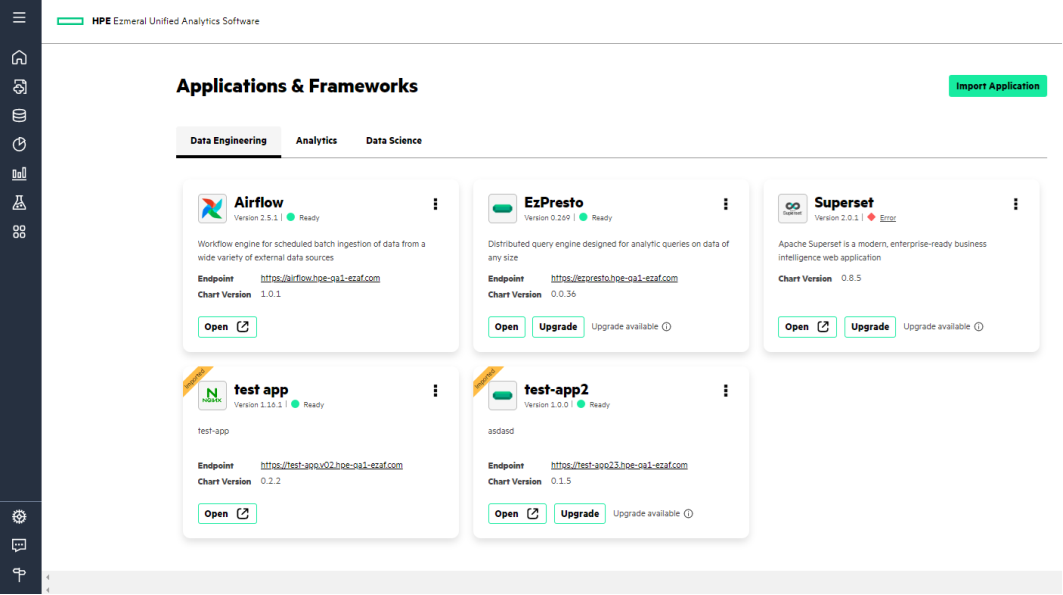Image resolution: width=1063 pixels, height=595 pixels.
Task: Click Upgrade on the Superset card
Action: pos(869,326)
